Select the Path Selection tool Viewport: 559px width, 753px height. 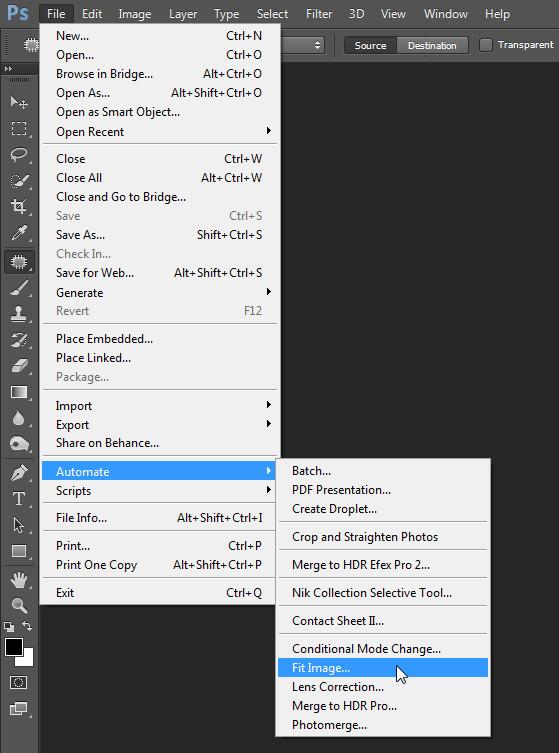[19, 525]
